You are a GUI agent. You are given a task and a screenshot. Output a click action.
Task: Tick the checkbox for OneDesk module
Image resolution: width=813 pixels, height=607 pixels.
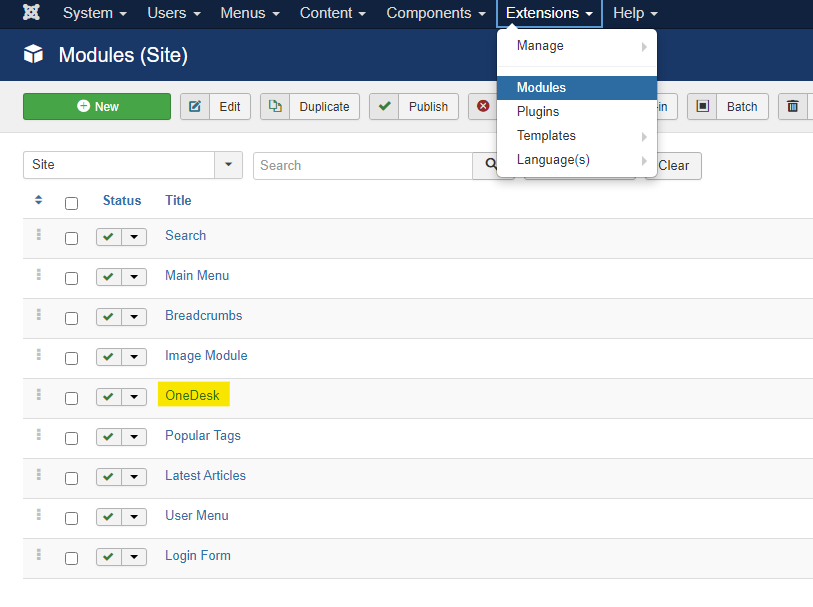pos(71,398)
